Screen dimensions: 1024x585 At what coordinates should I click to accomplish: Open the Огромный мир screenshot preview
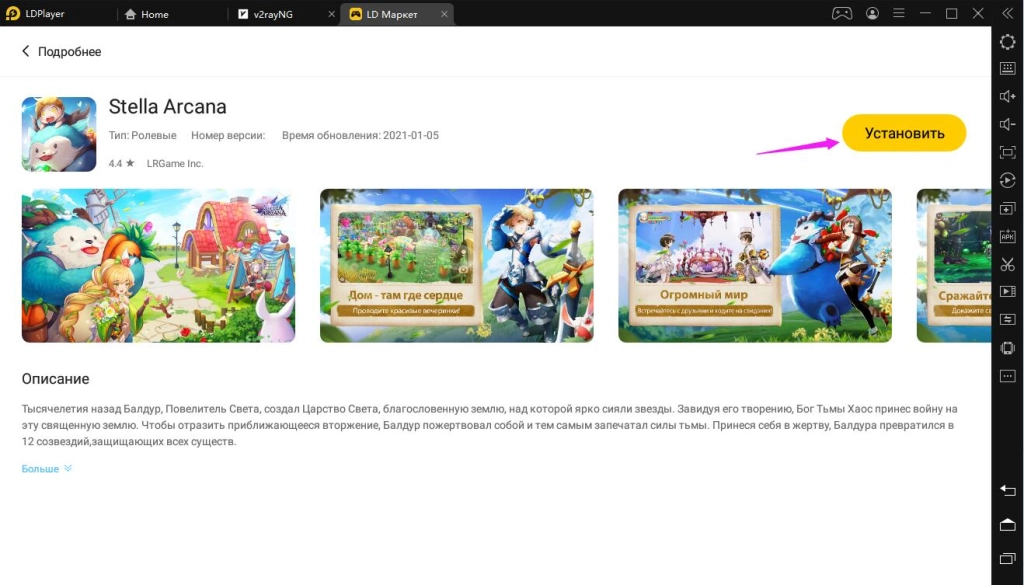point(755,265)
